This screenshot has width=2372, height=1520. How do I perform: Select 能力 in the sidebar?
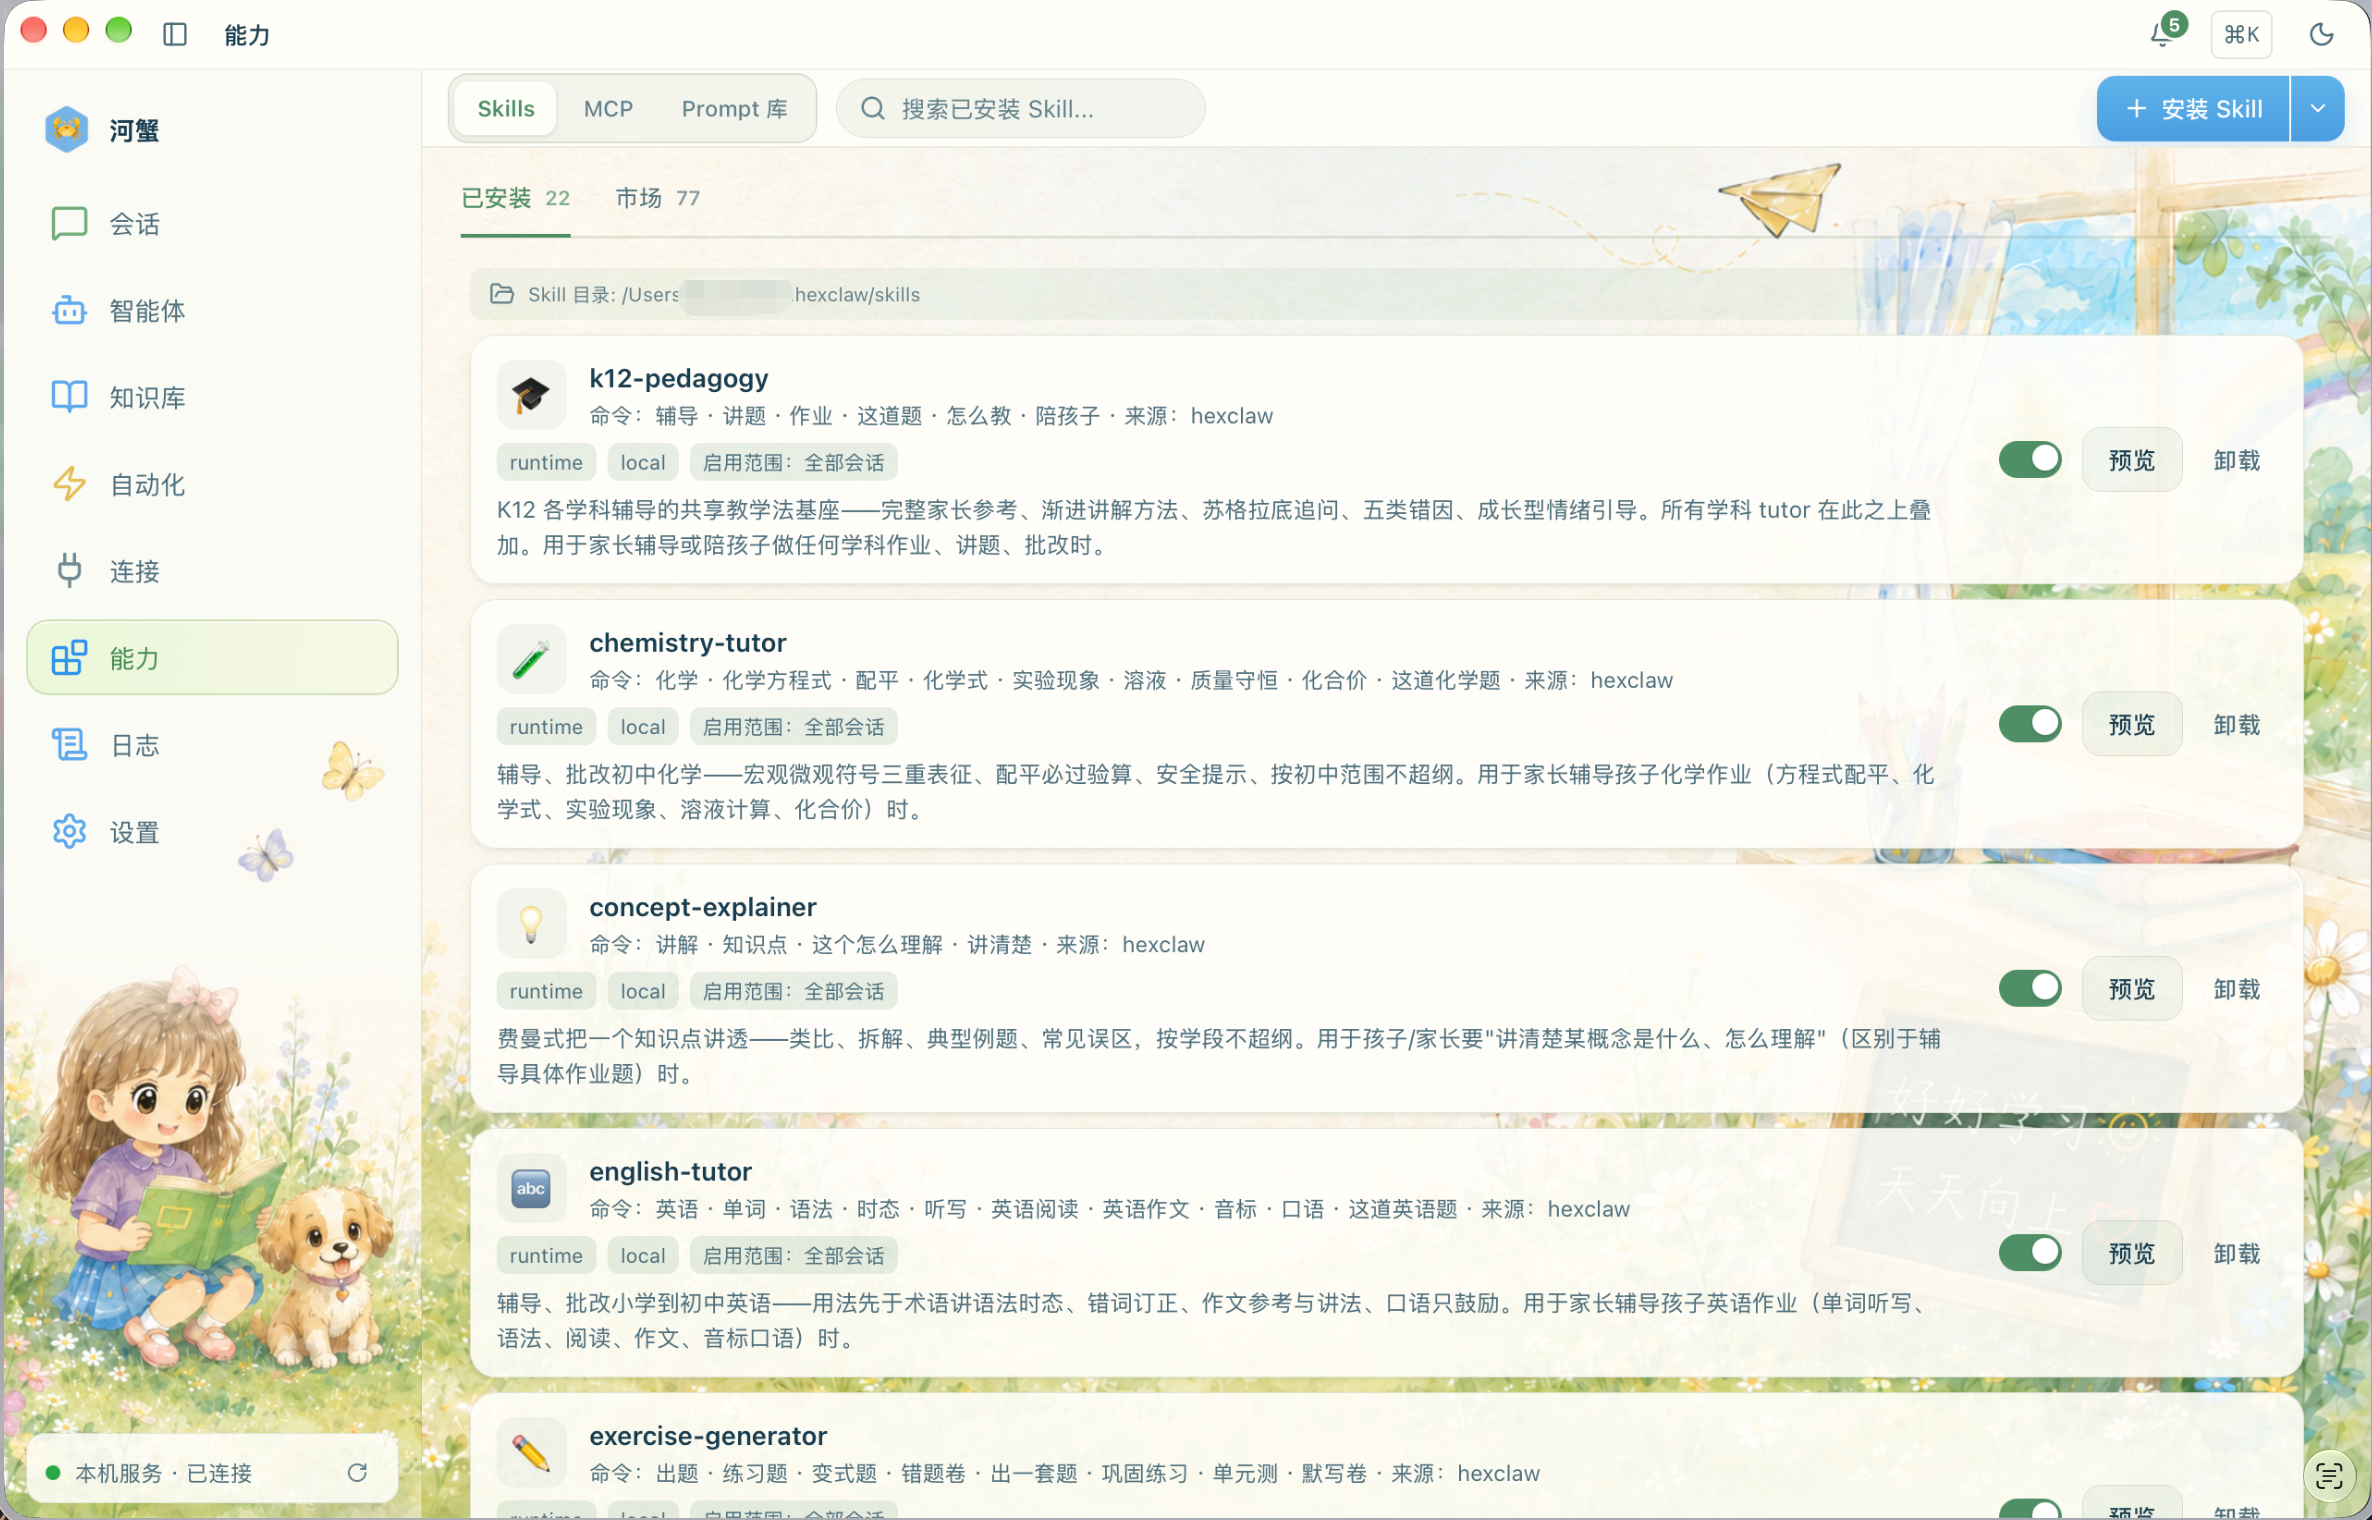212,658
